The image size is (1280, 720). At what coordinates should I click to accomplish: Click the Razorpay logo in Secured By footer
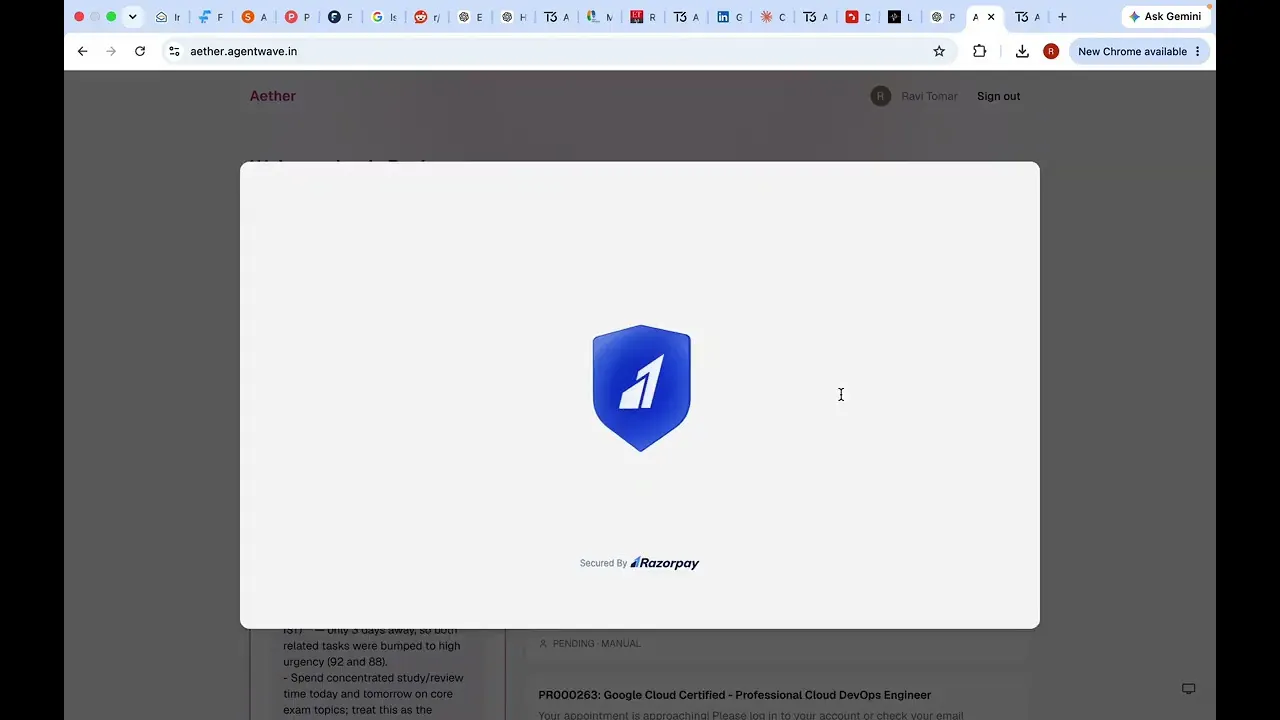(665, 563)
